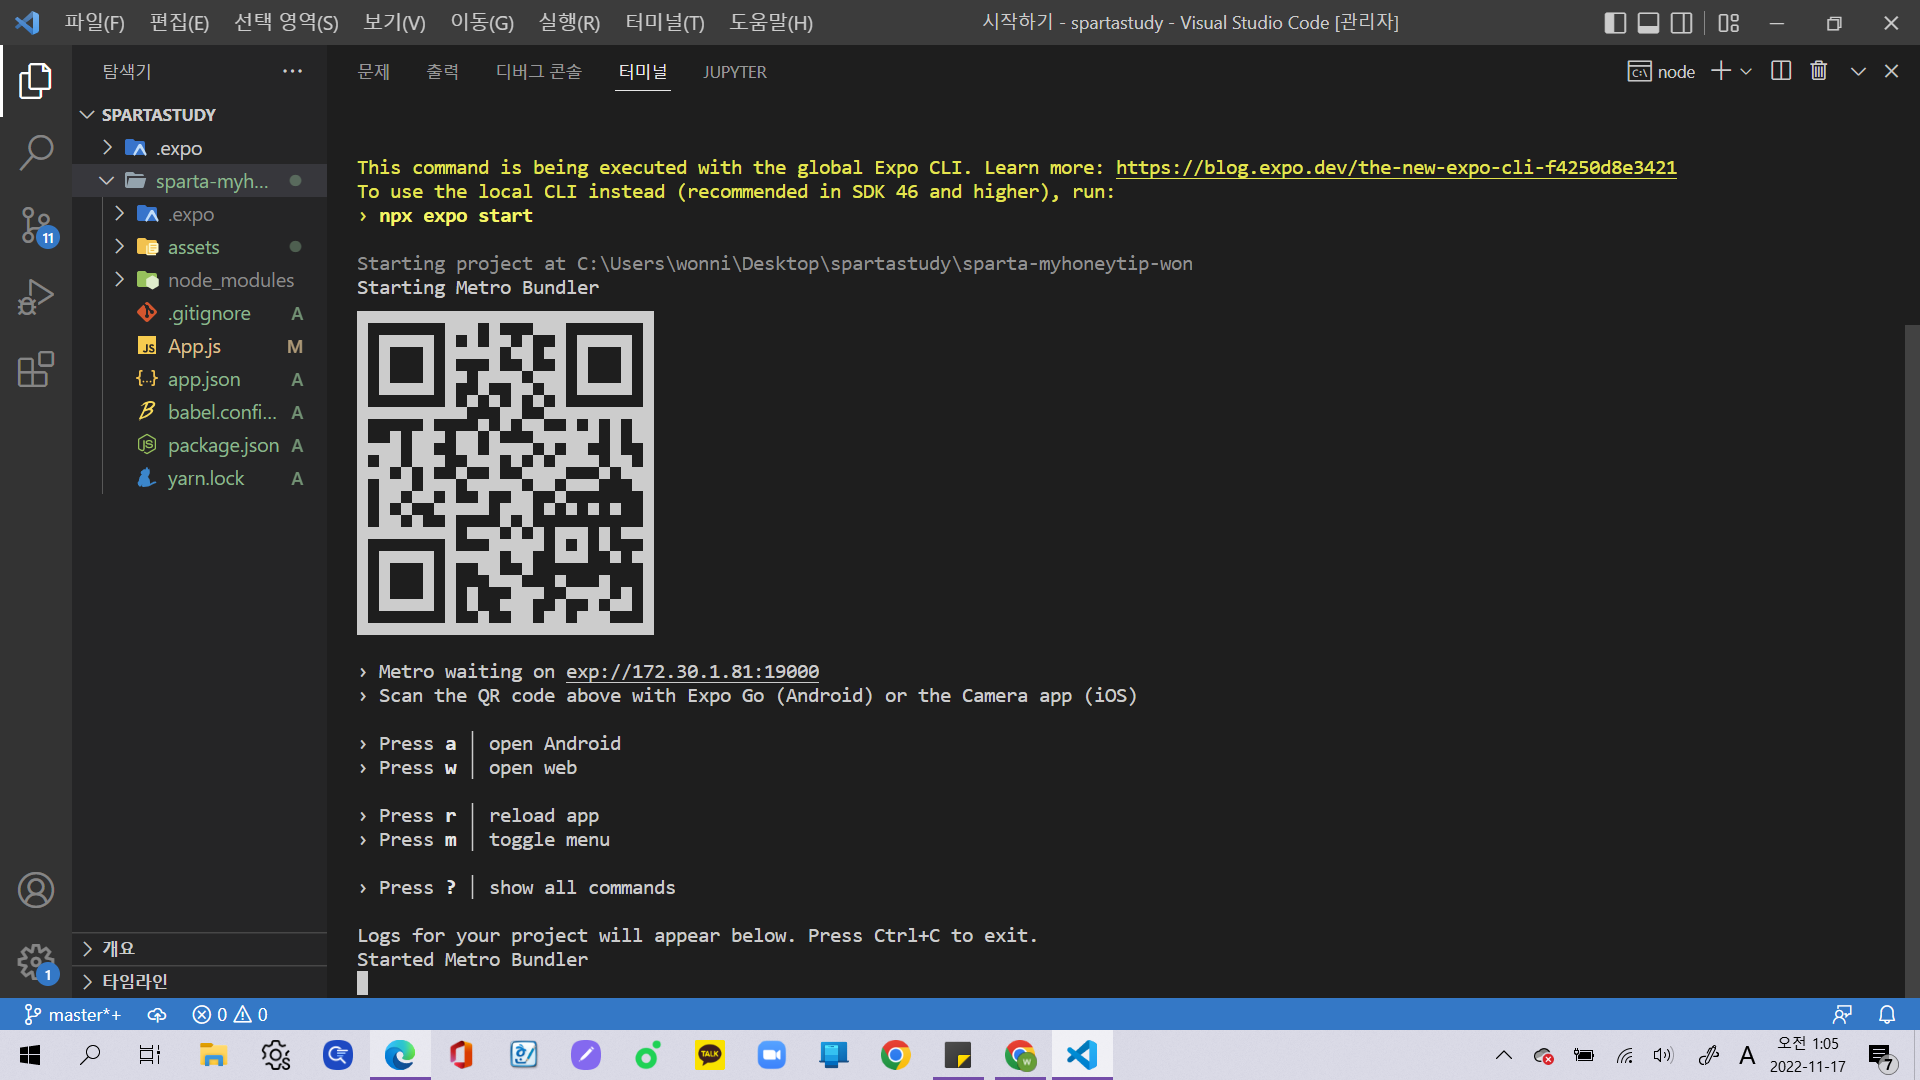Open the 파일(F) menu

point(95,23)
